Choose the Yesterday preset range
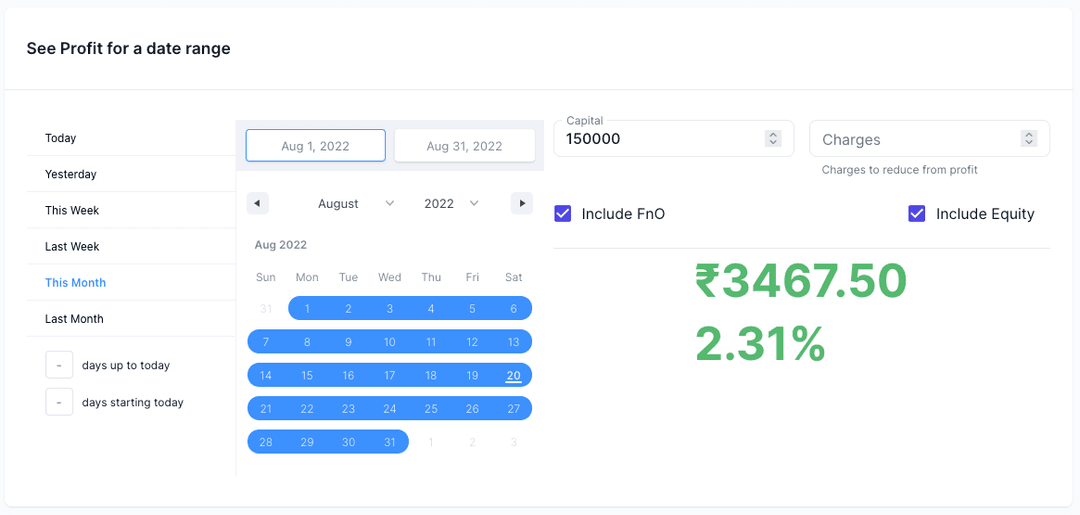The width and height of the screenshot is (1080, 515). coord(71,174)
